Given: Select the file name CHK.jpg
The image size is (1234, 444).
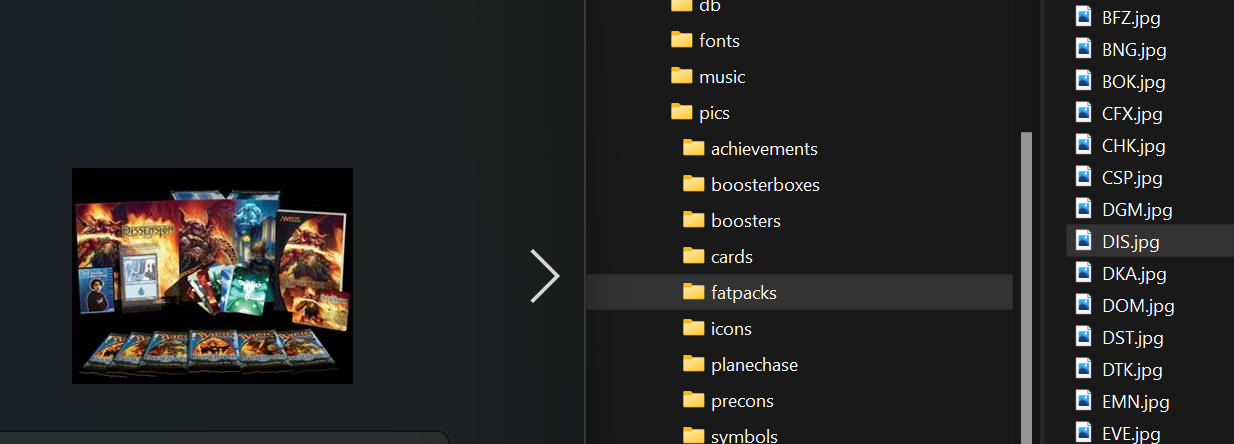Looking at the screenshot, I should [x=1134, y=145].
